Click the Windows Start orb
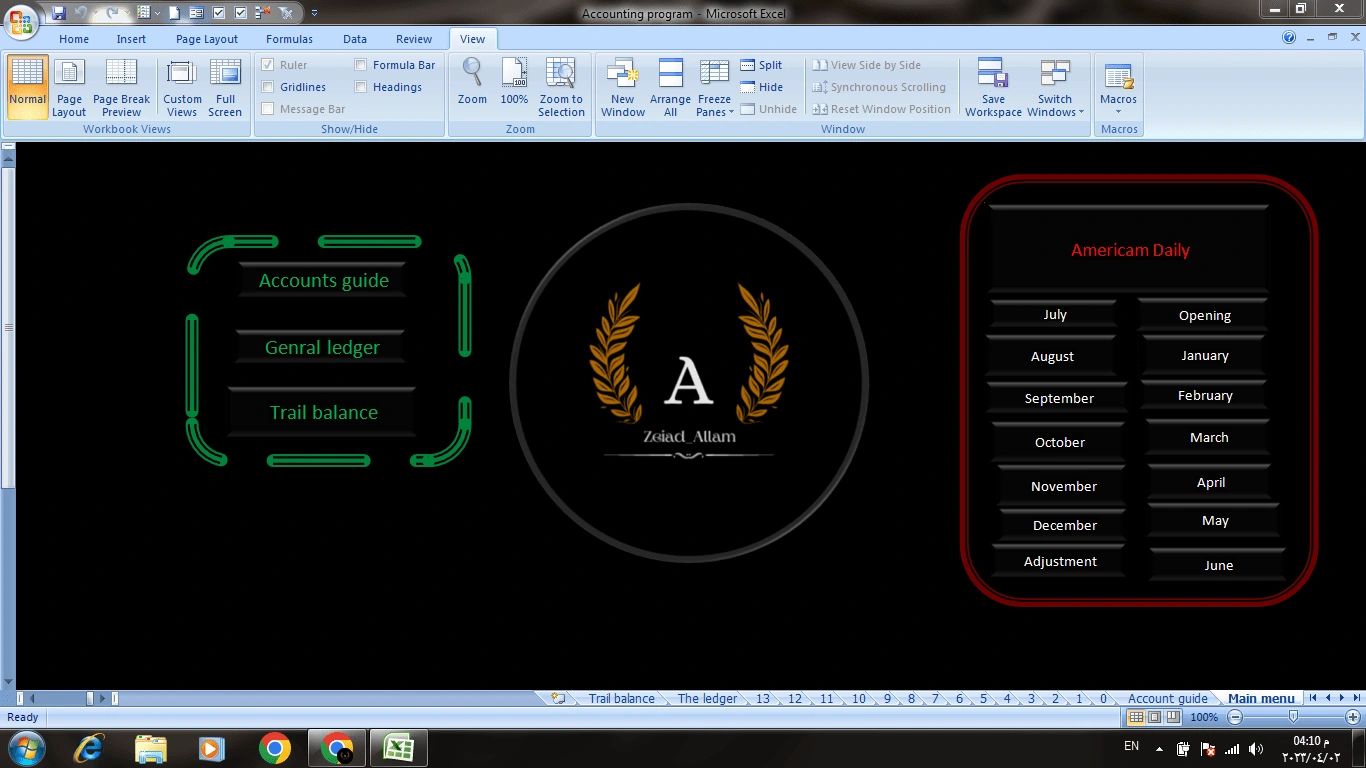 tap(25, 748)
